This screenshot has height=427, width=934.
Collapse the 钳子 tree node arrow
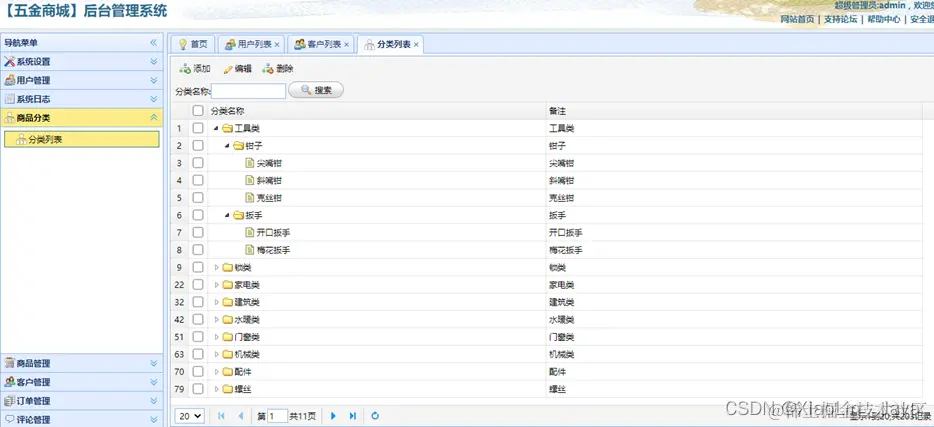[x=228, y=145]
